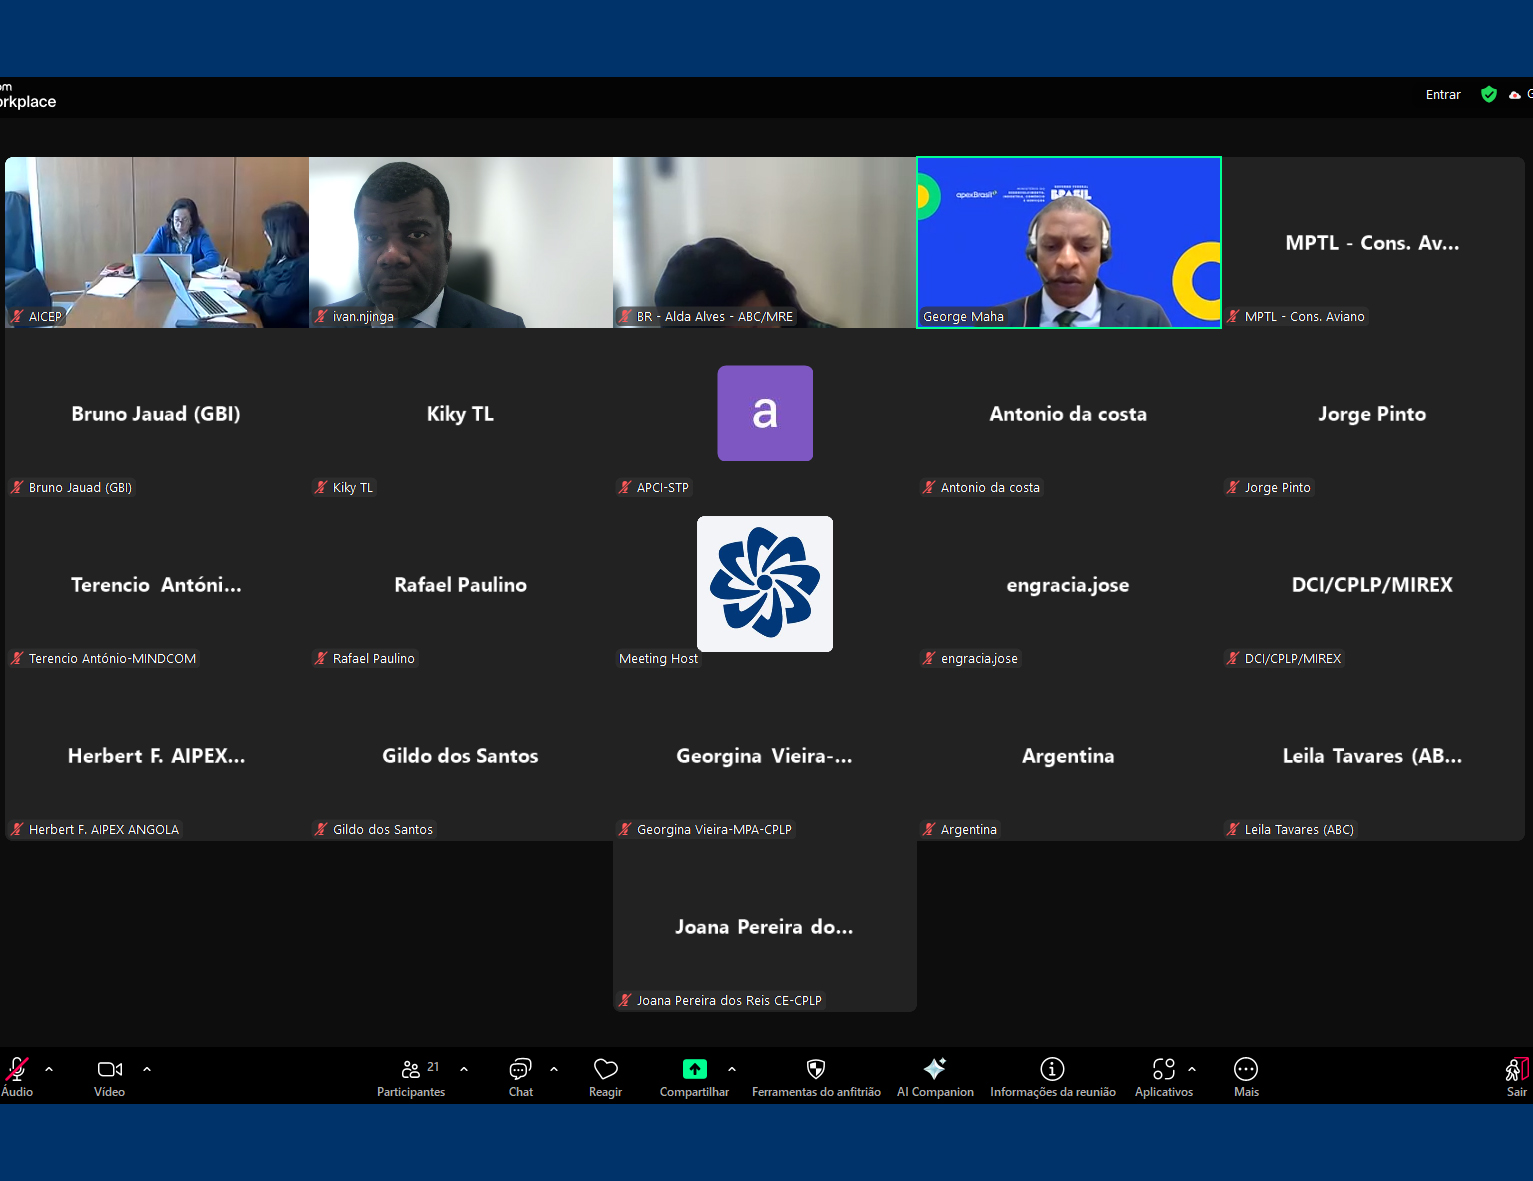This screenshot has height=1181, width=1533.
Task: Open share options chevron beside Compartilhar
Action: point(732,1069)
